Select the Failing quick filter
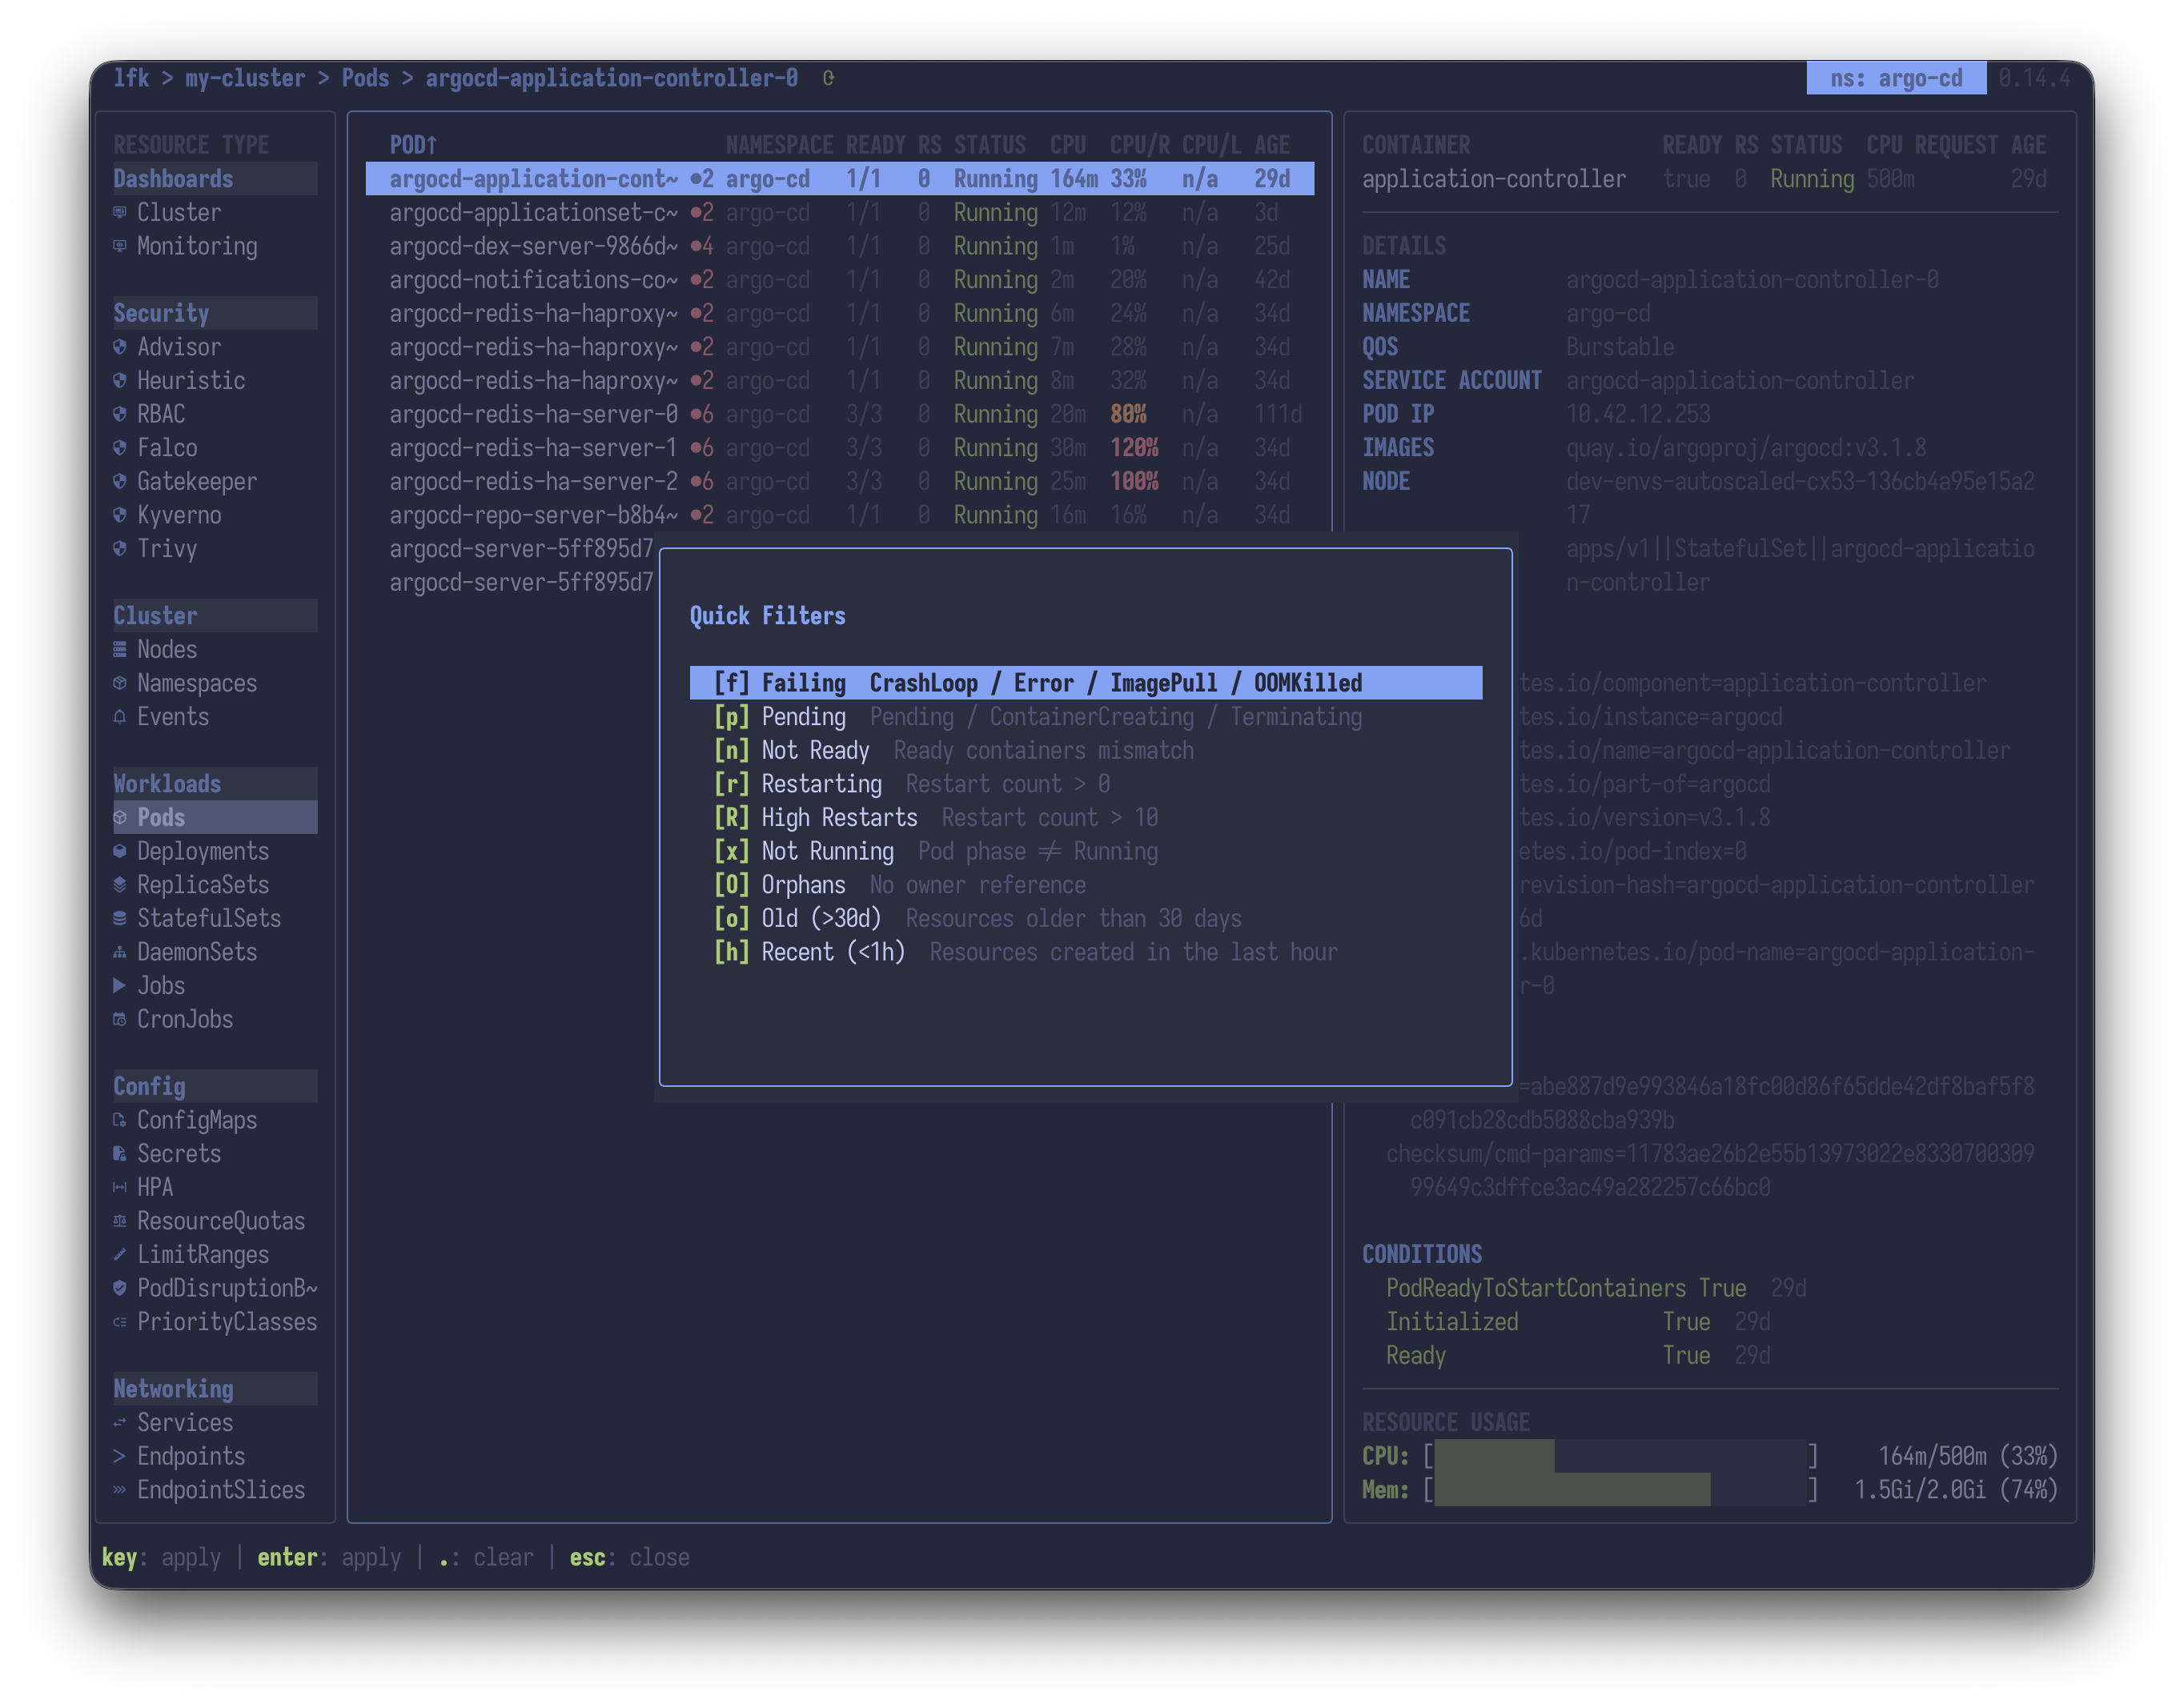Viewport: 2184px width, 1708px height. [x=1085, y=683]
